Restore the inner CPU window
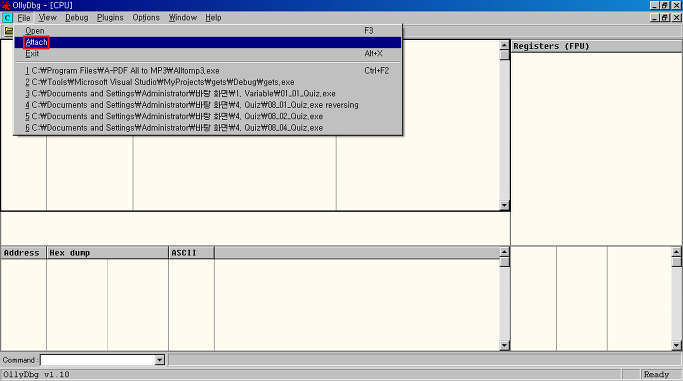This screenshot has width=683, height=381. point(665,17)
